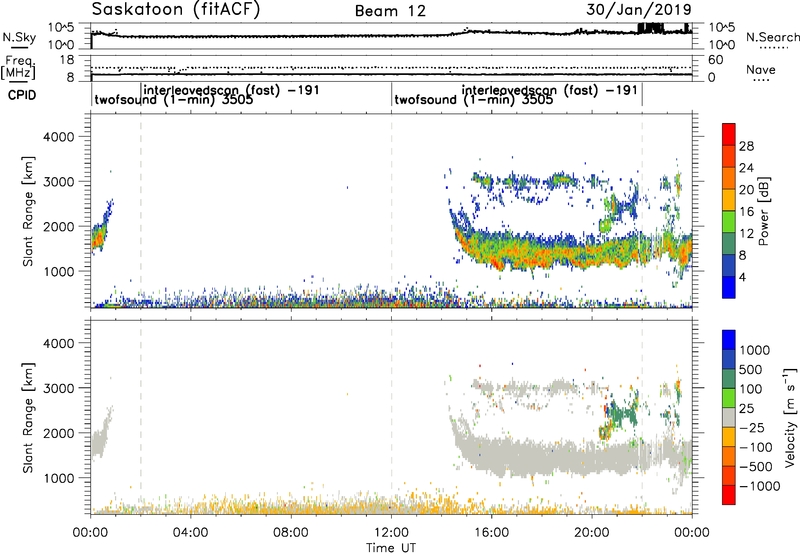This screenshot has width=800, height=554.
Task: Select the 'Beam 12' heading
Action: coord(390,11)
